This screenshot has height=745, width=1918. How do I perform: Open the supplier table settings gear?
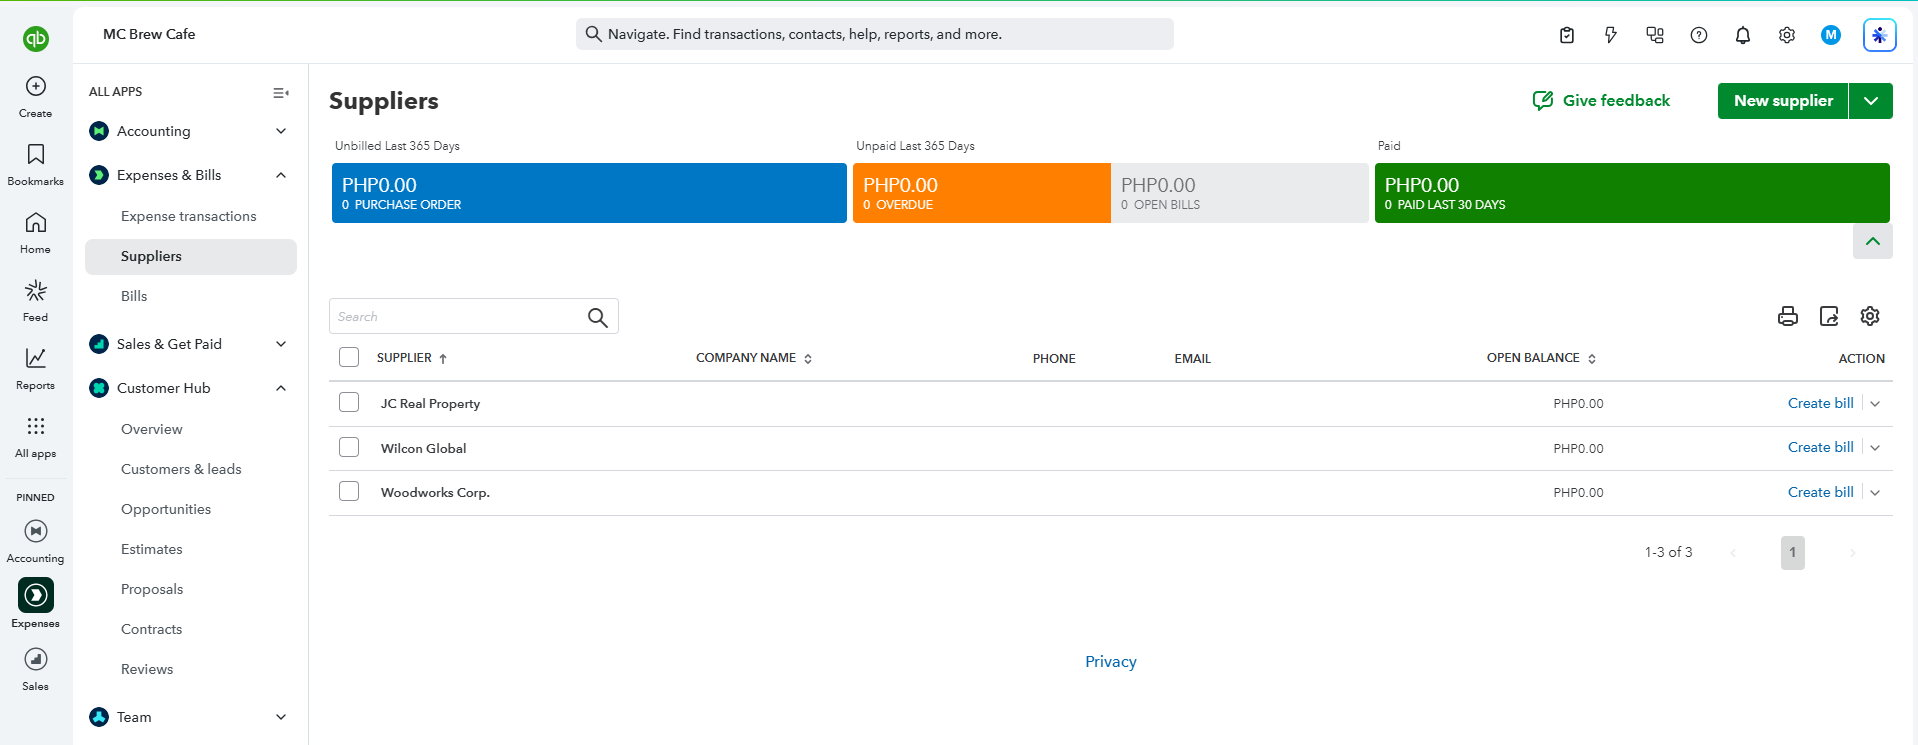point(1870,316)
